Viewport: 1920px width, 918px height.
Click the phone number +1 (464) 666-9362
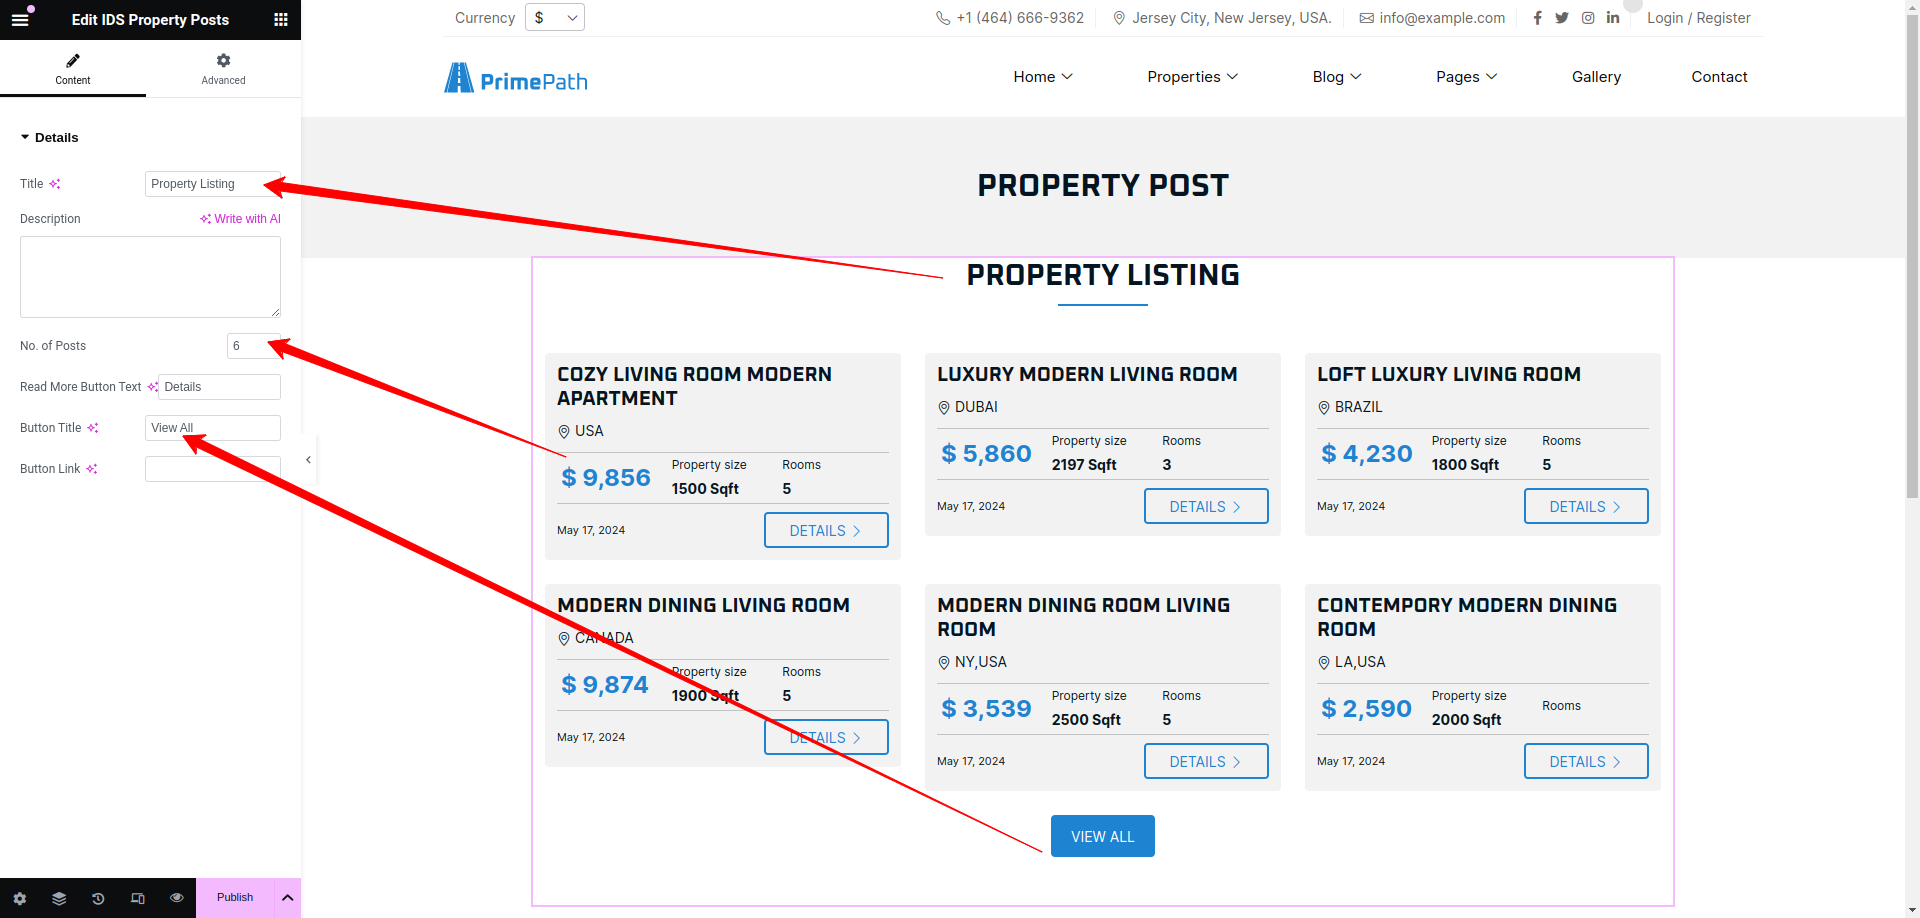(1020, 18)
